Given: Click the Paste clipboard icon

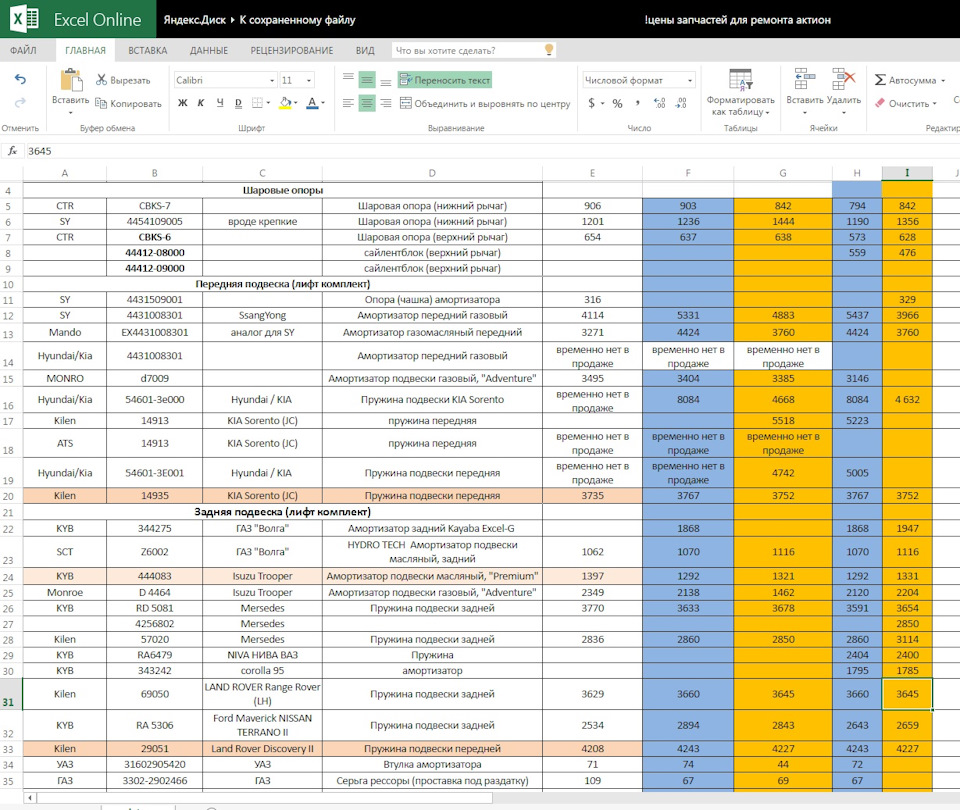Looking at the screenshot, I should click(71, 80).
